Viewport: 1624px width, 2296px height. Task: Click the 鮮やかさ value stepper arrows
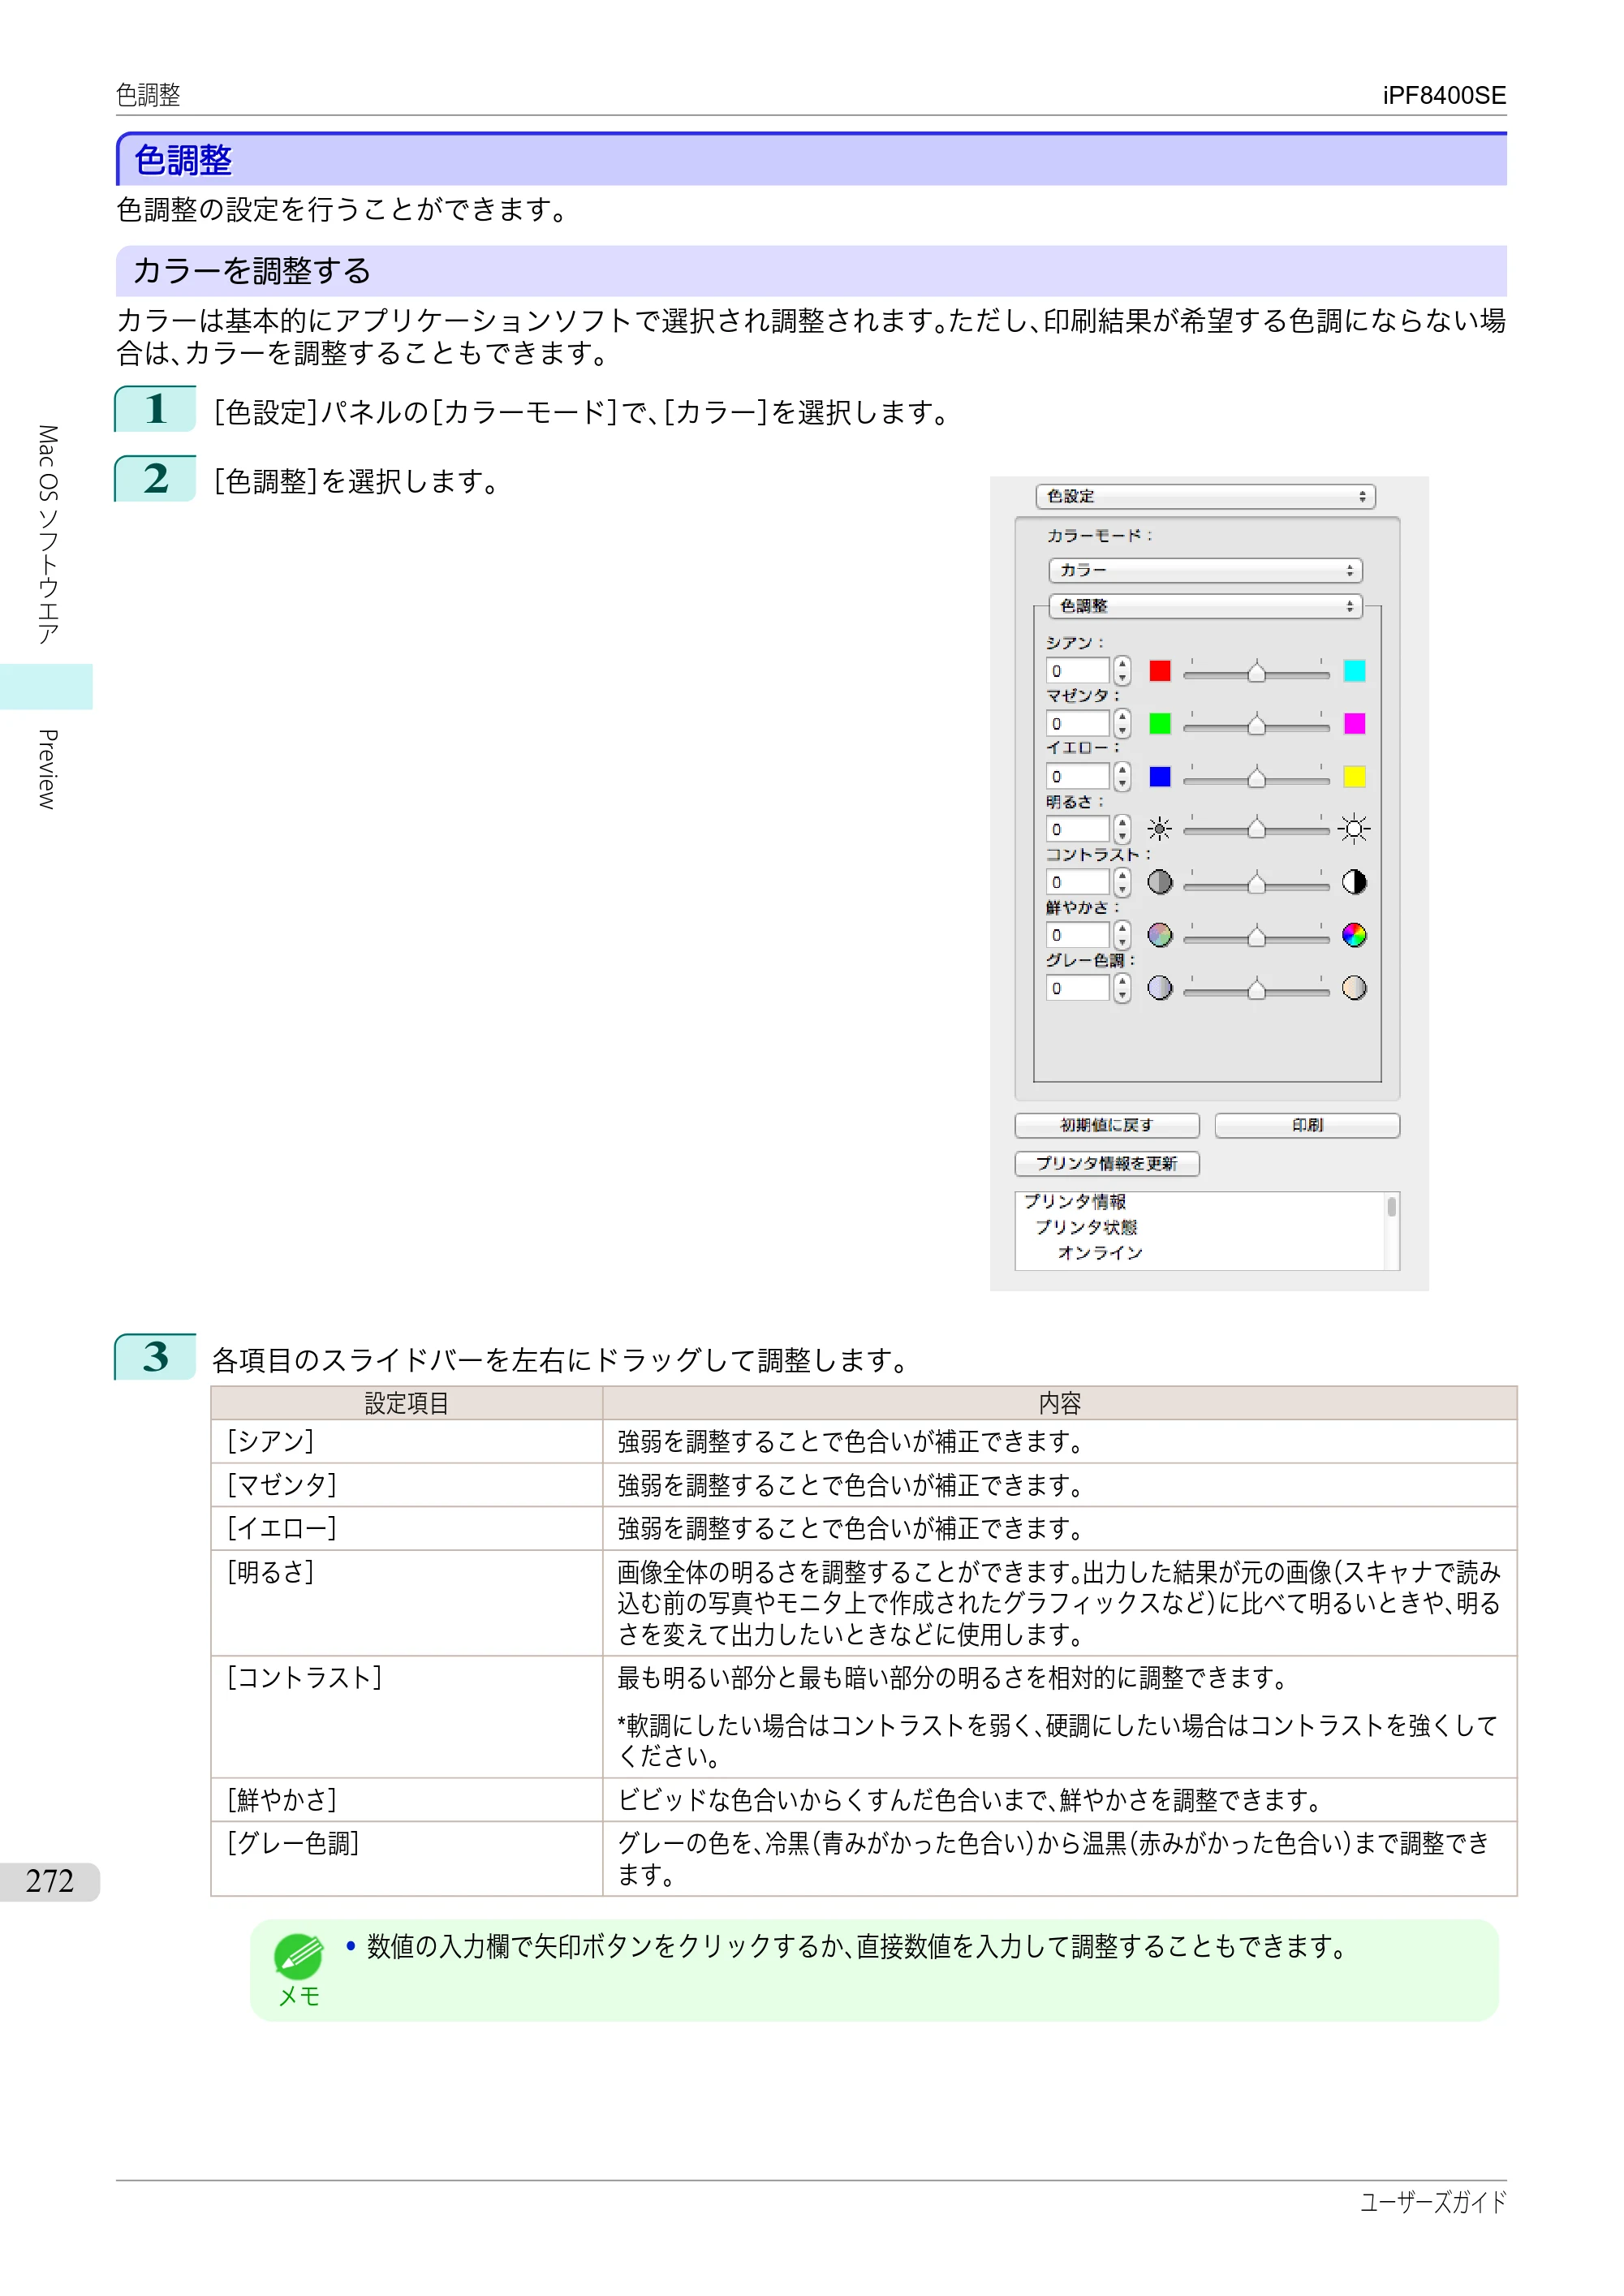click(x=1122, y=935)
